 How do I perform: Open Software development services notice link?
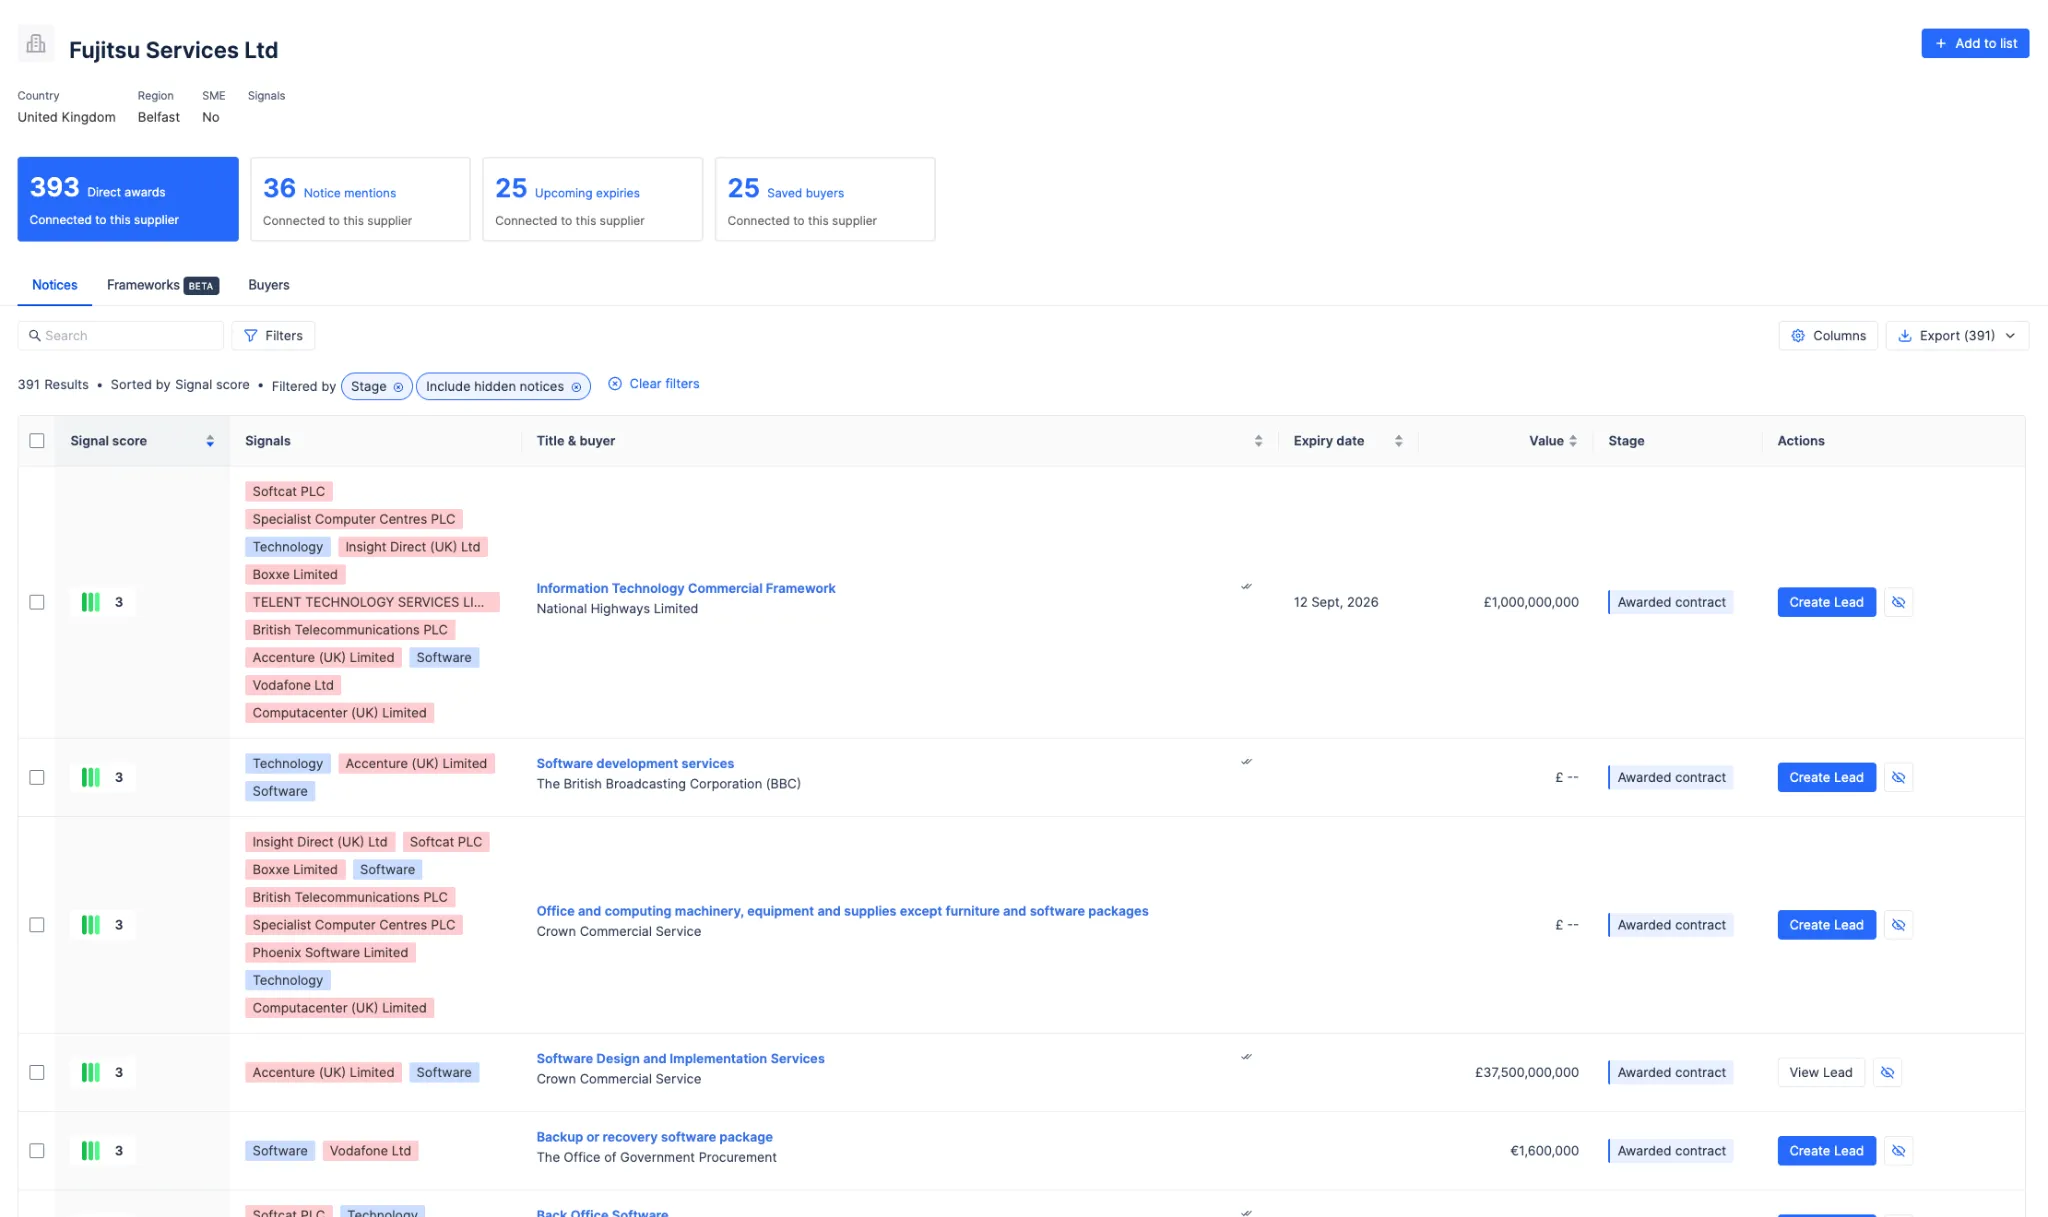pos(635,763)
